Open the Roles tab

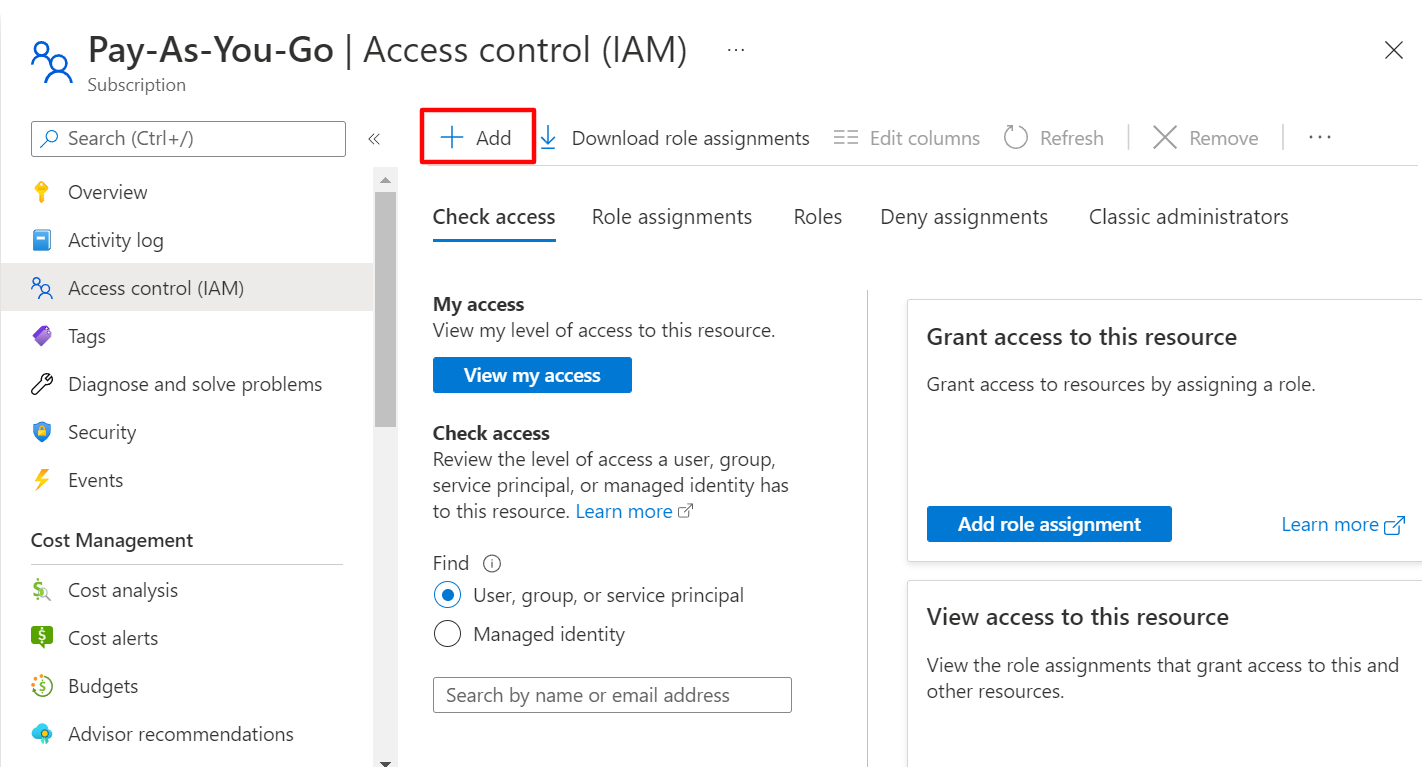point(818,217)
